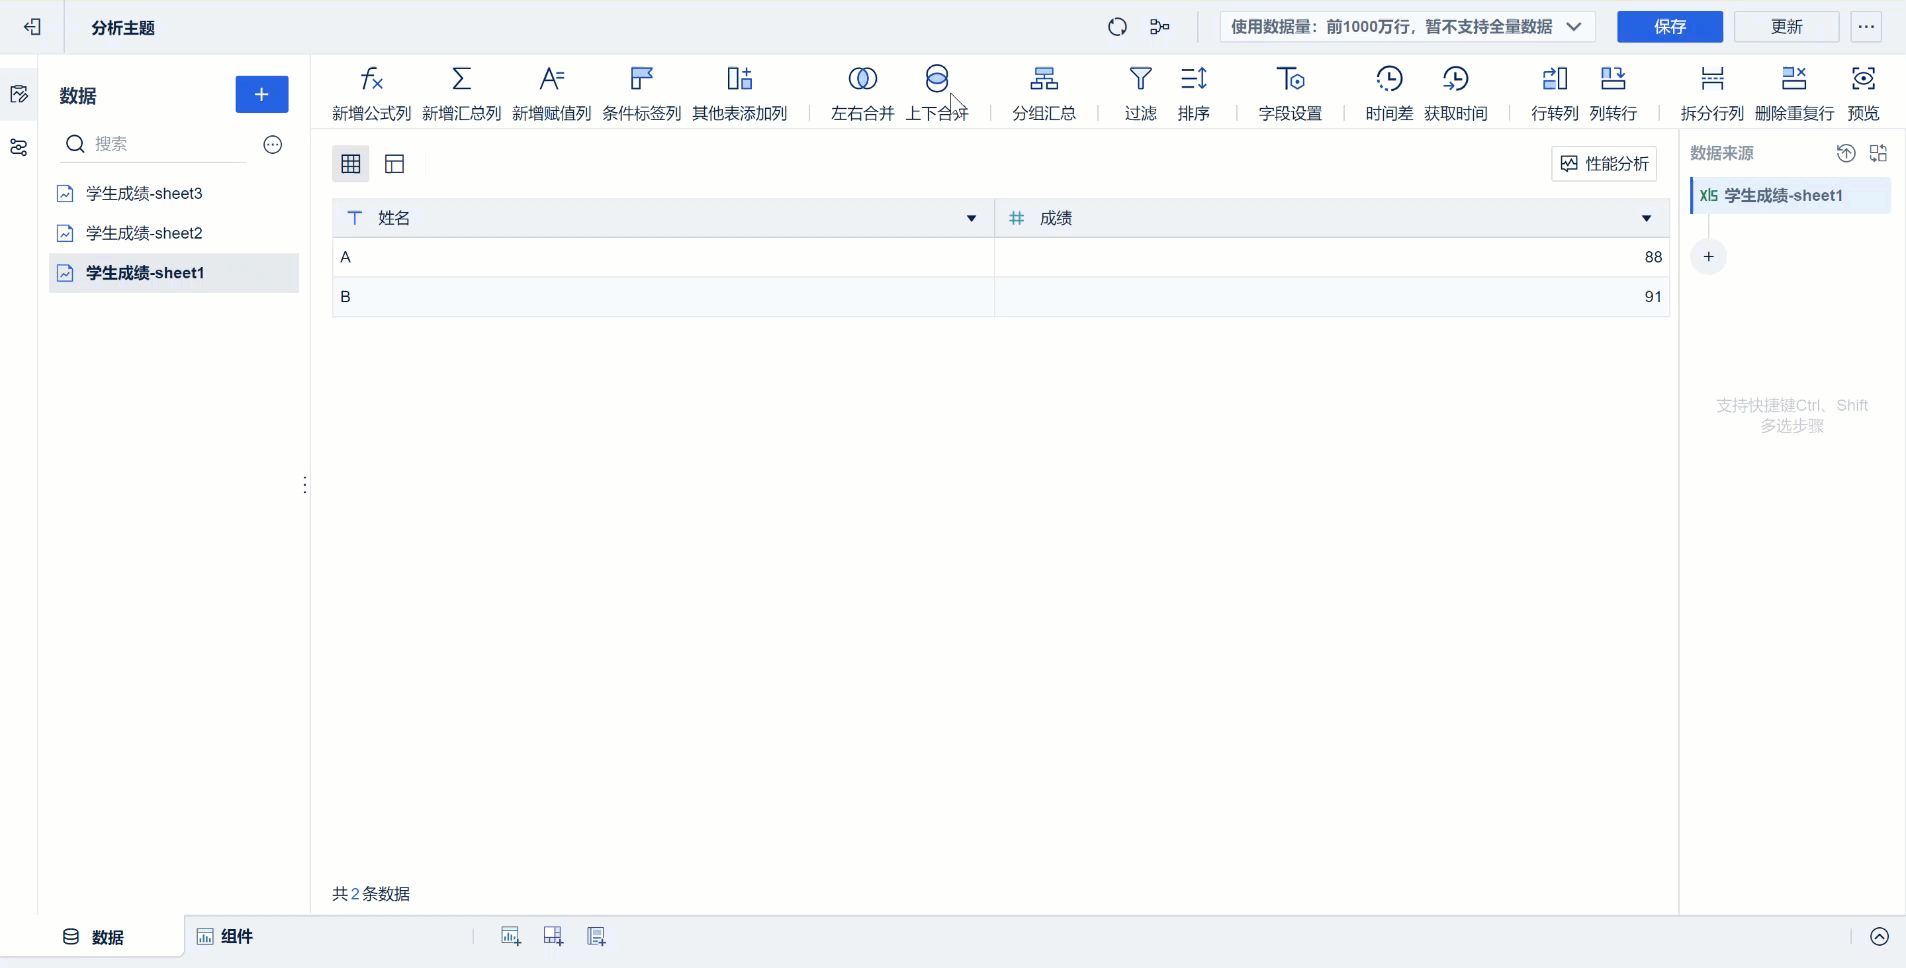The image size is (1906, 968).
Task: Expand the 使用数据量 data options dropdown
Action: pos(1574,27)
